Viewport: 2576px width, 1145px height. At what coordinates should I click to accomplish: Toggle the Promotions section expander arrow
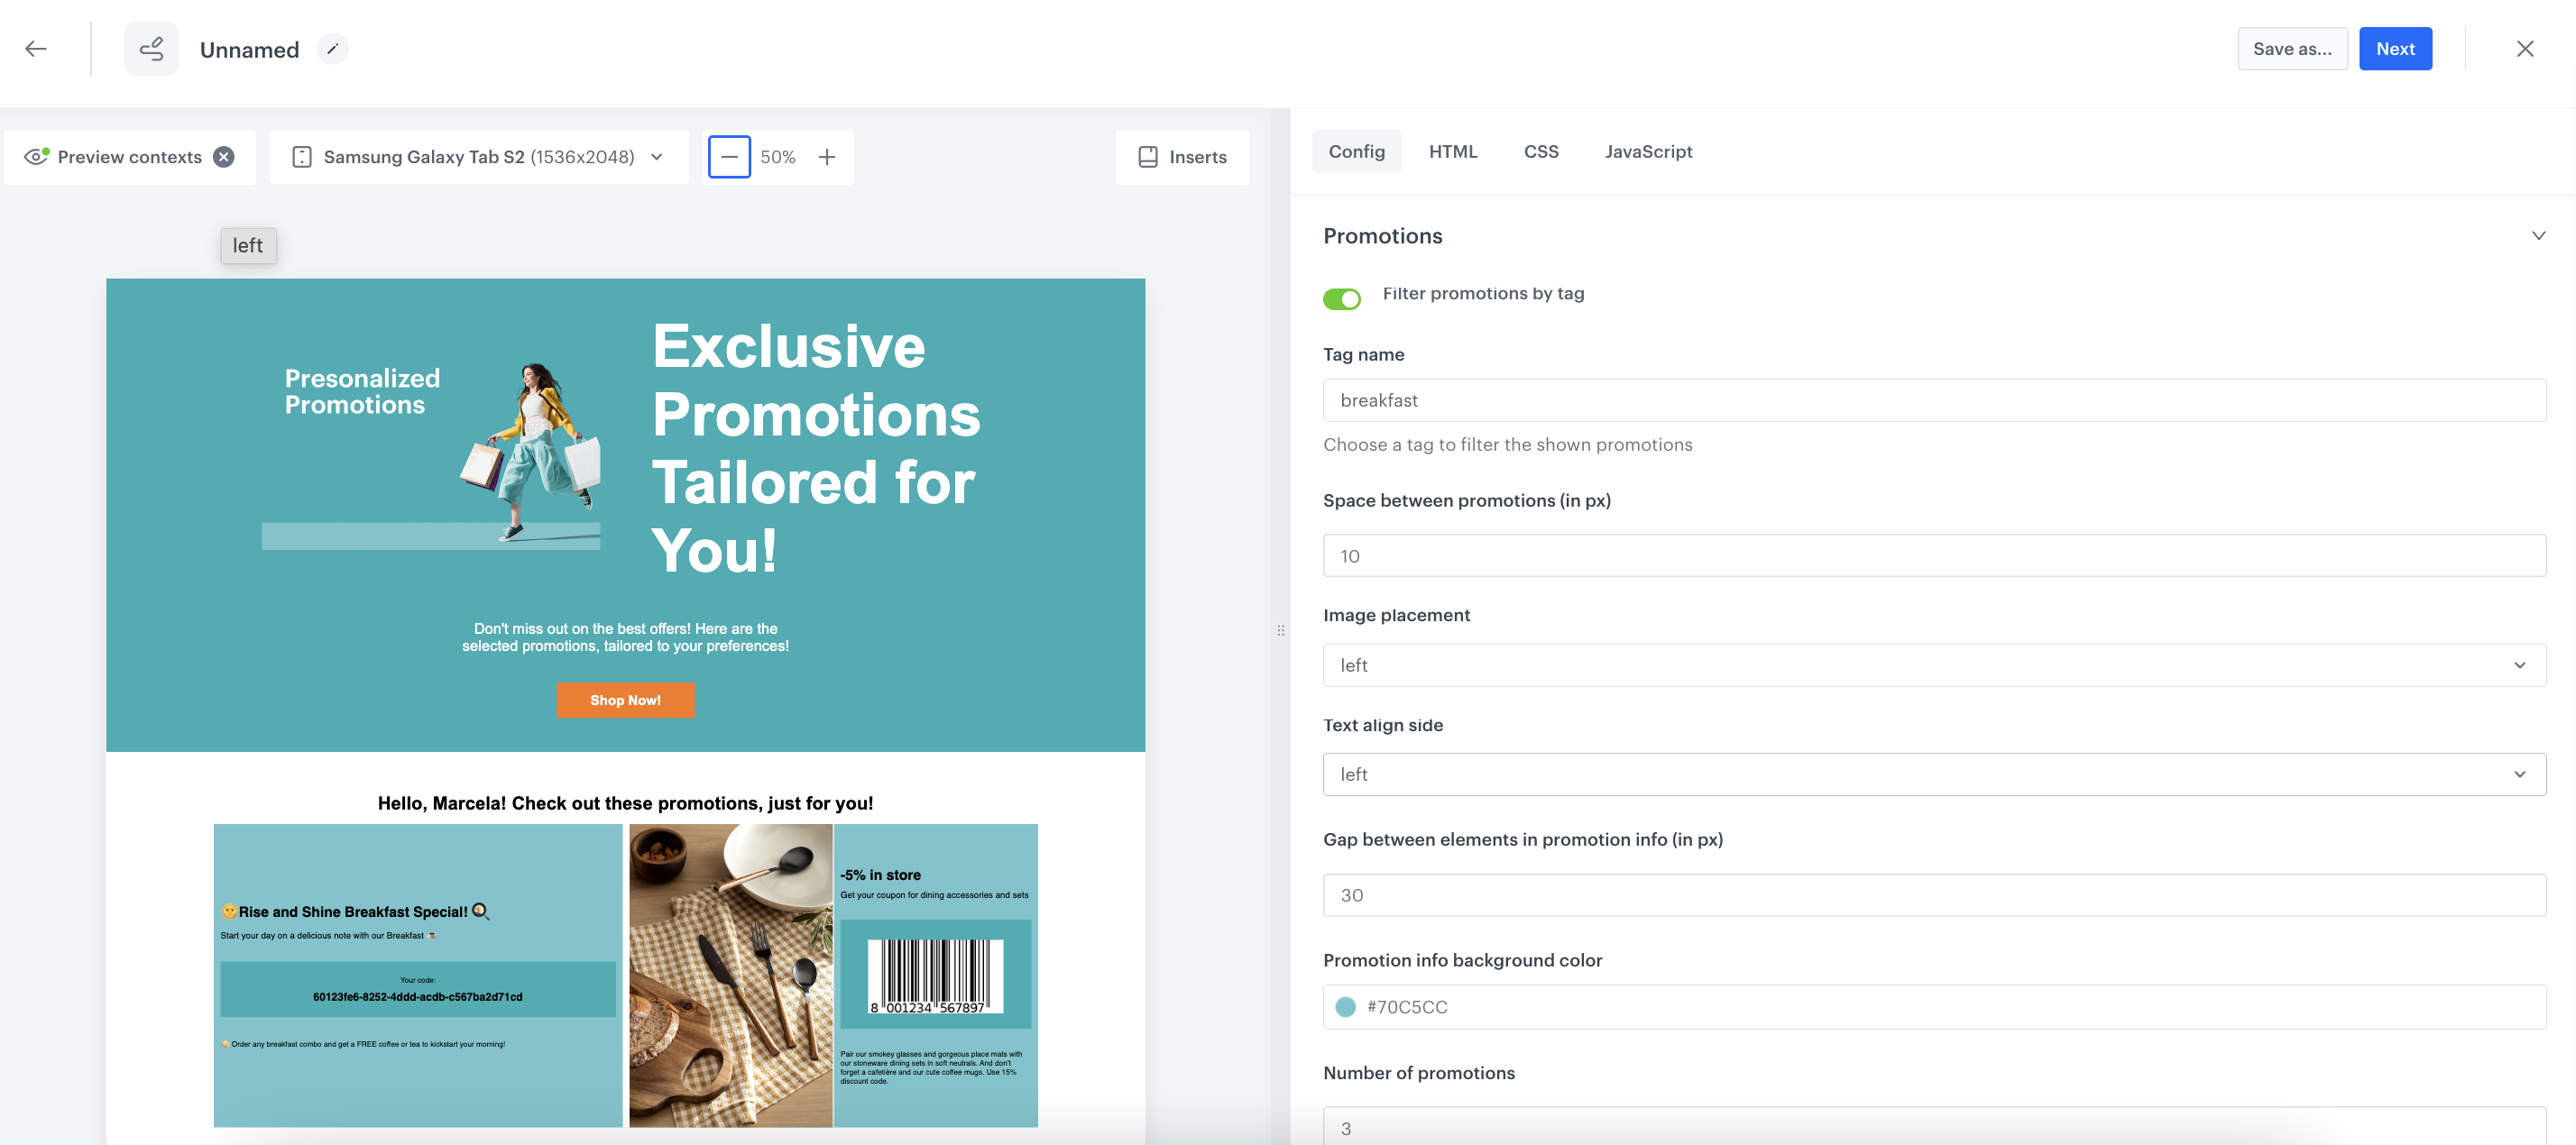tap(2535, 235)
